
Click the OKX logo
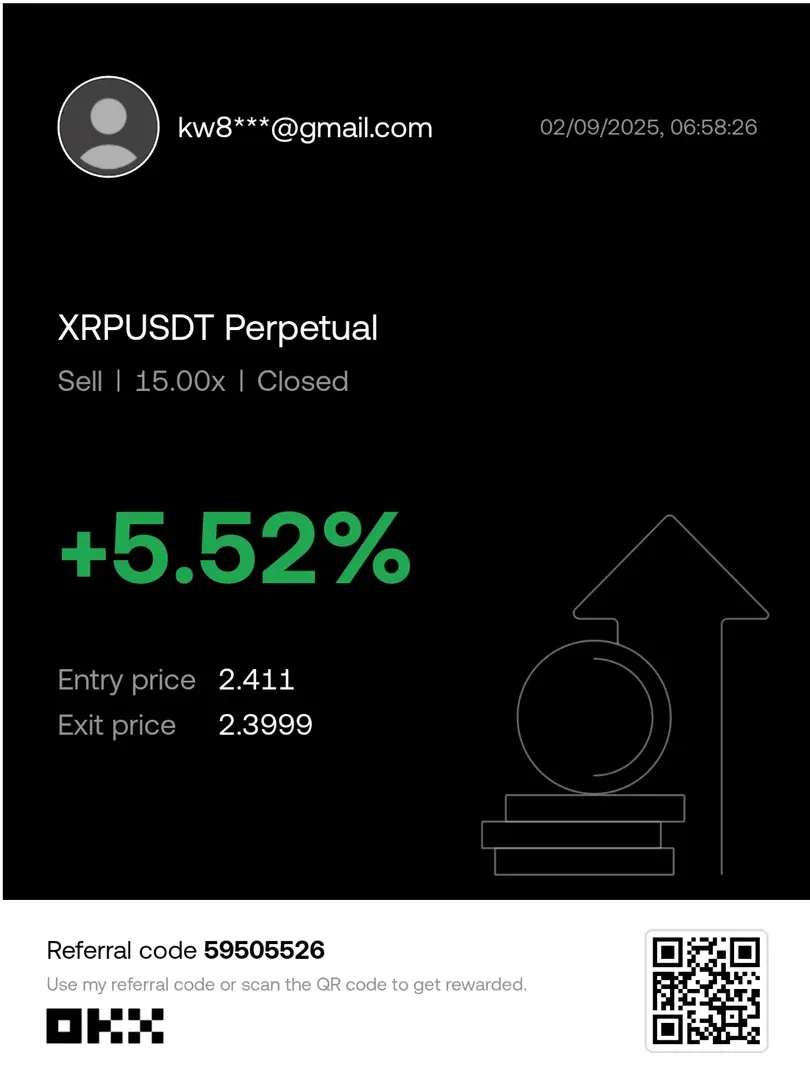(105, 1025)
